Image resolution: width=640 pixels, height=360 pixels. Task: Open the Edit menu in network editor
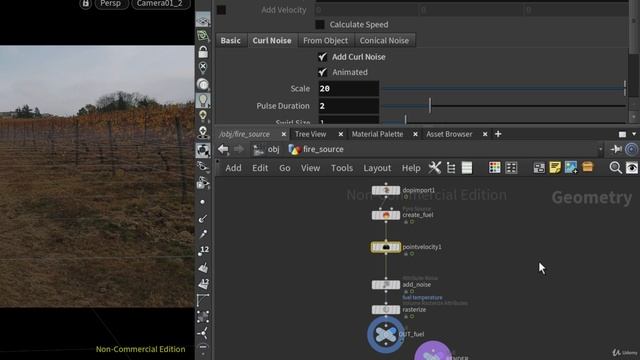pyautogui.click(x=260, y=168)
